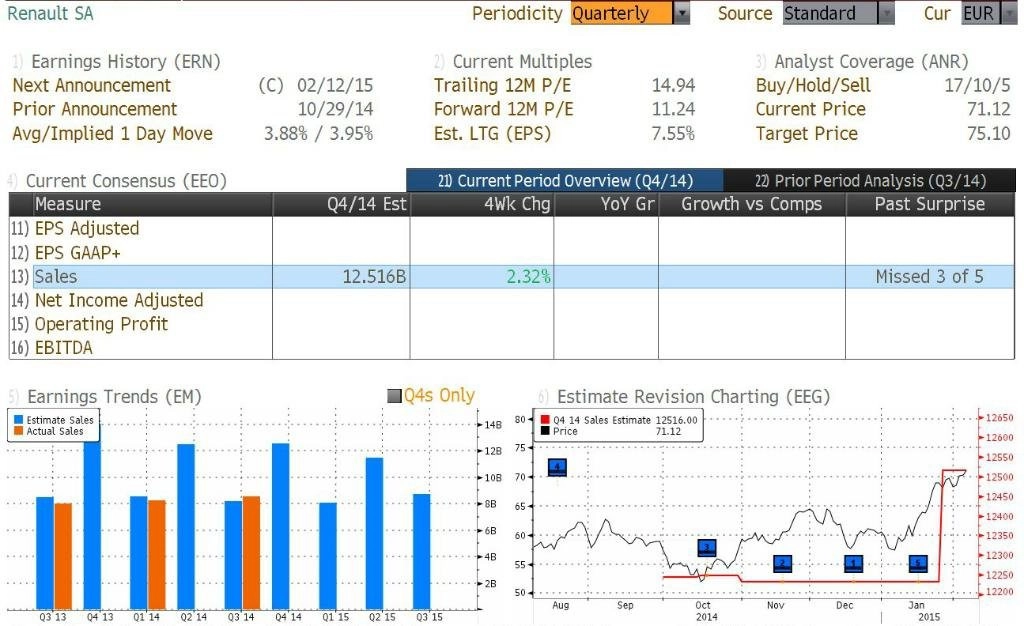Click the Forward 12M P/E label
The height and width of the screenshot is (626, 1024).
(504, 109)
